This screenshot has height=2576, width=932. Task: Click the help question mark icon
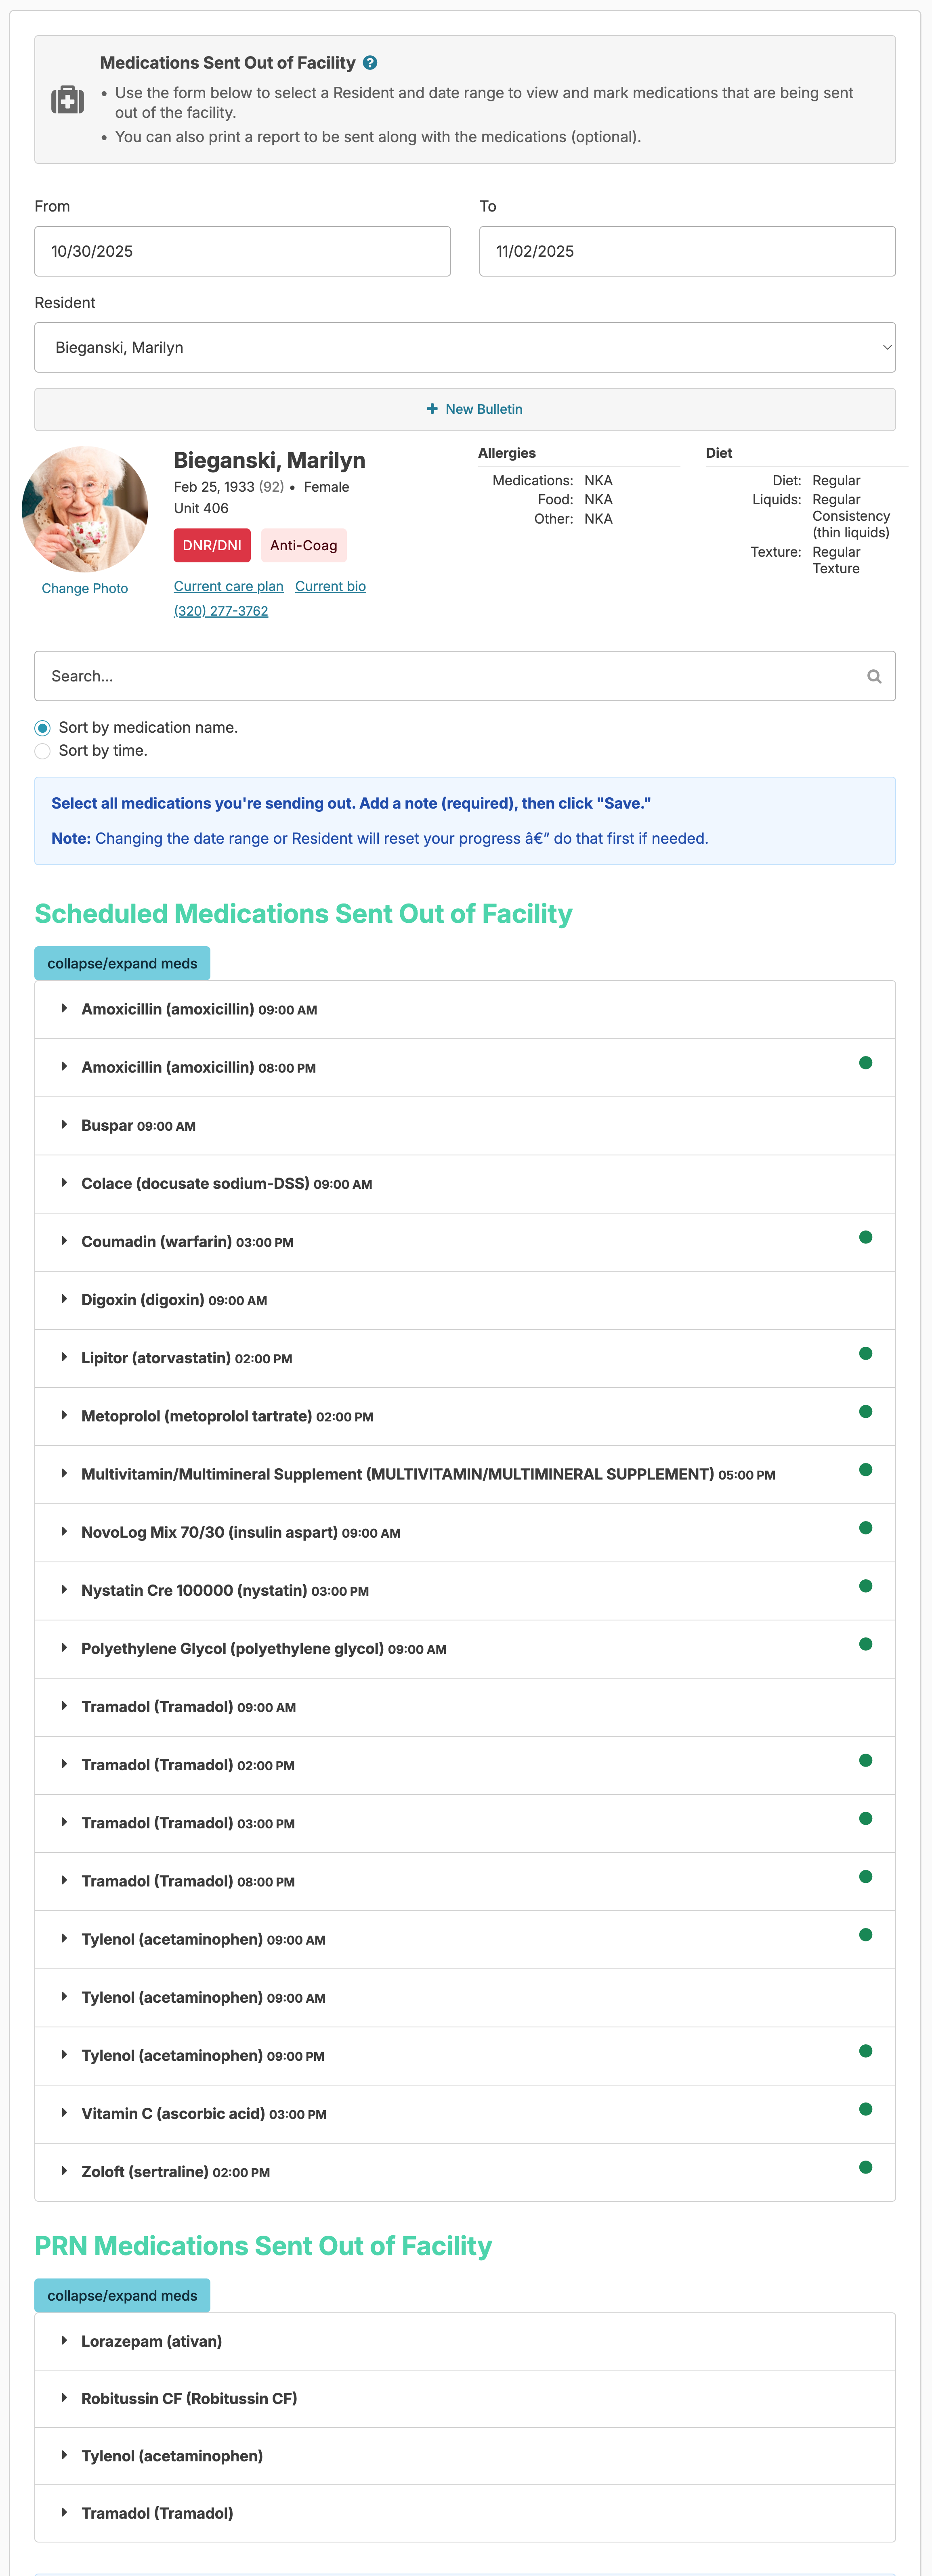tap(370, 63)
